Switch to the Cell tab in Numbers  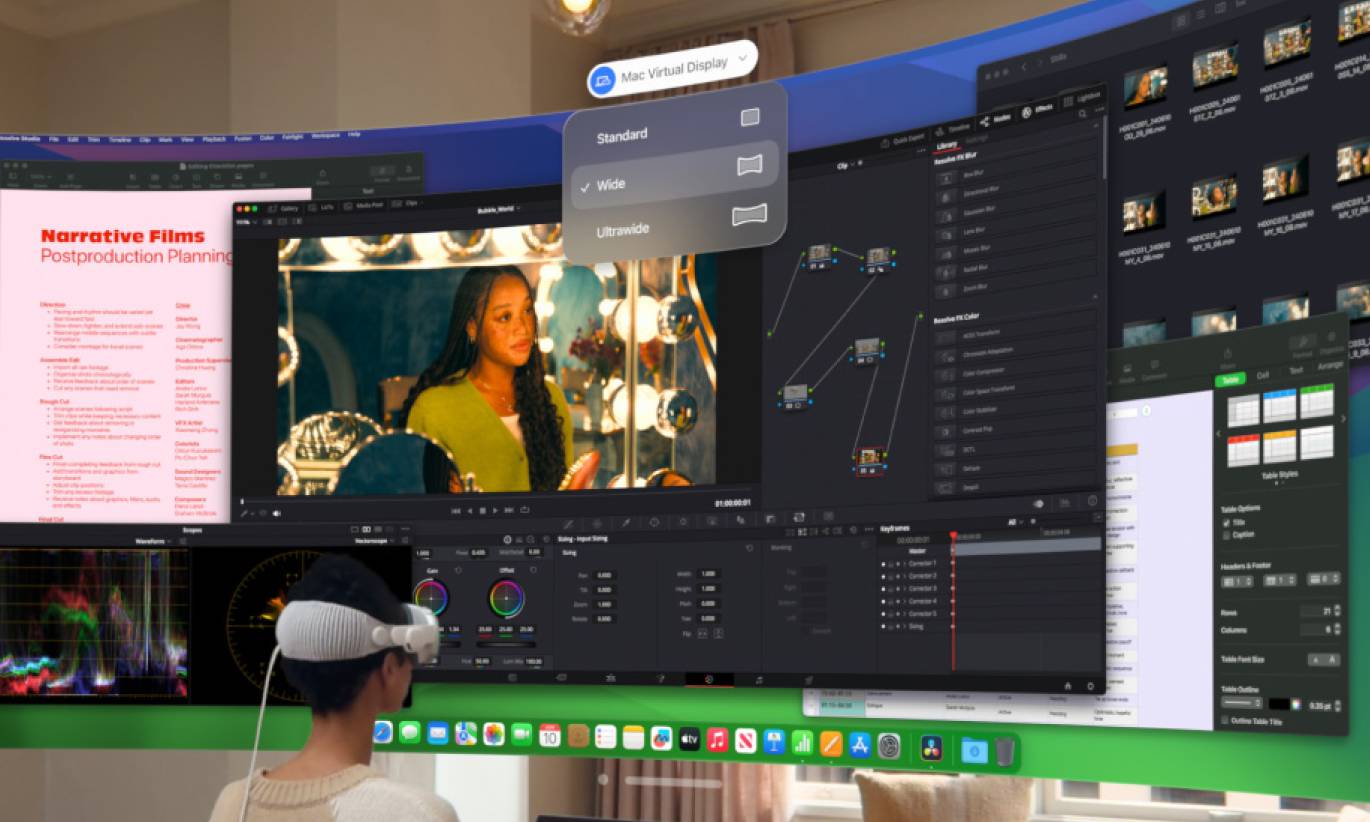click(1262, 375)
